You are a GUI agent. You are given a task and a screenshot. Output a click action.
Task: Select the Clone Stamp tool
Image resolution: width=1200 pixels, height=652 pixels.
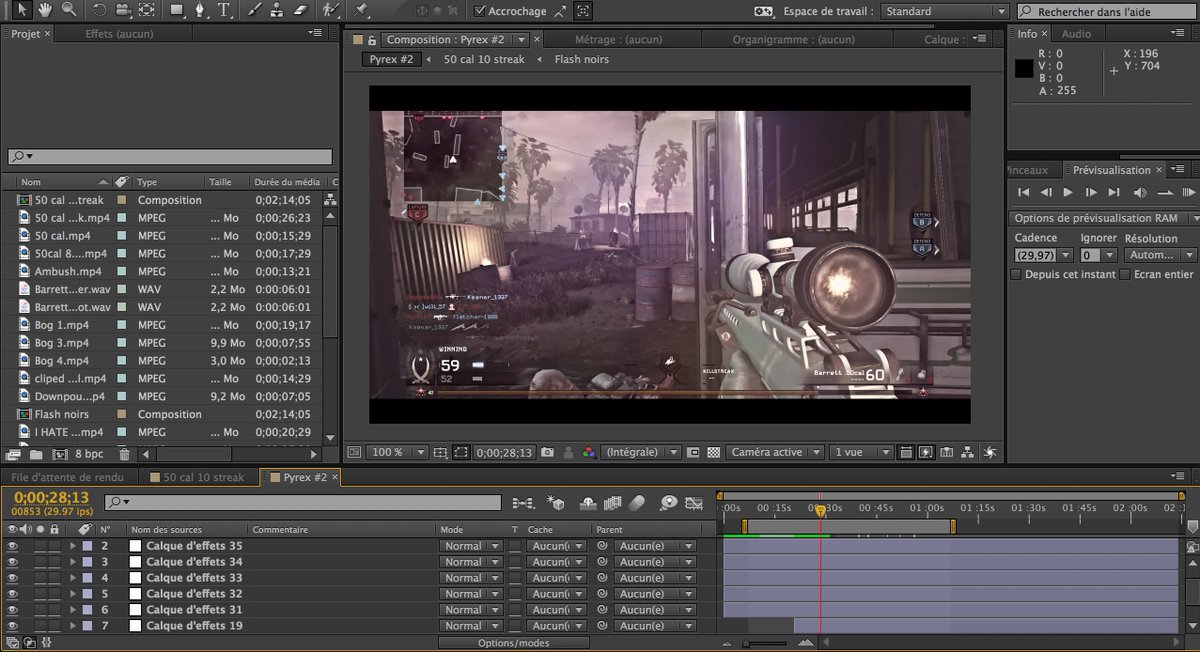pos(277,10)
